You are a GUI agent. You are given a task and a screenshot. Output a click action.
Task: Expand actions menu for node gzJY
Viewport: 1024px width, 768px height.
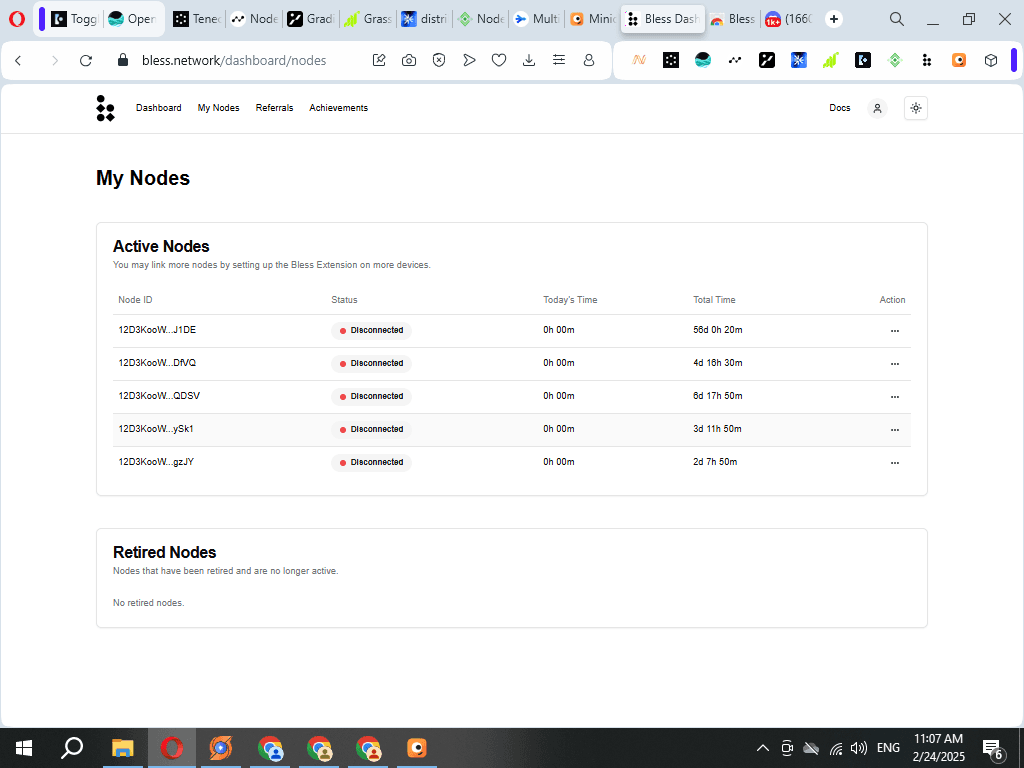tap(894, 463)
